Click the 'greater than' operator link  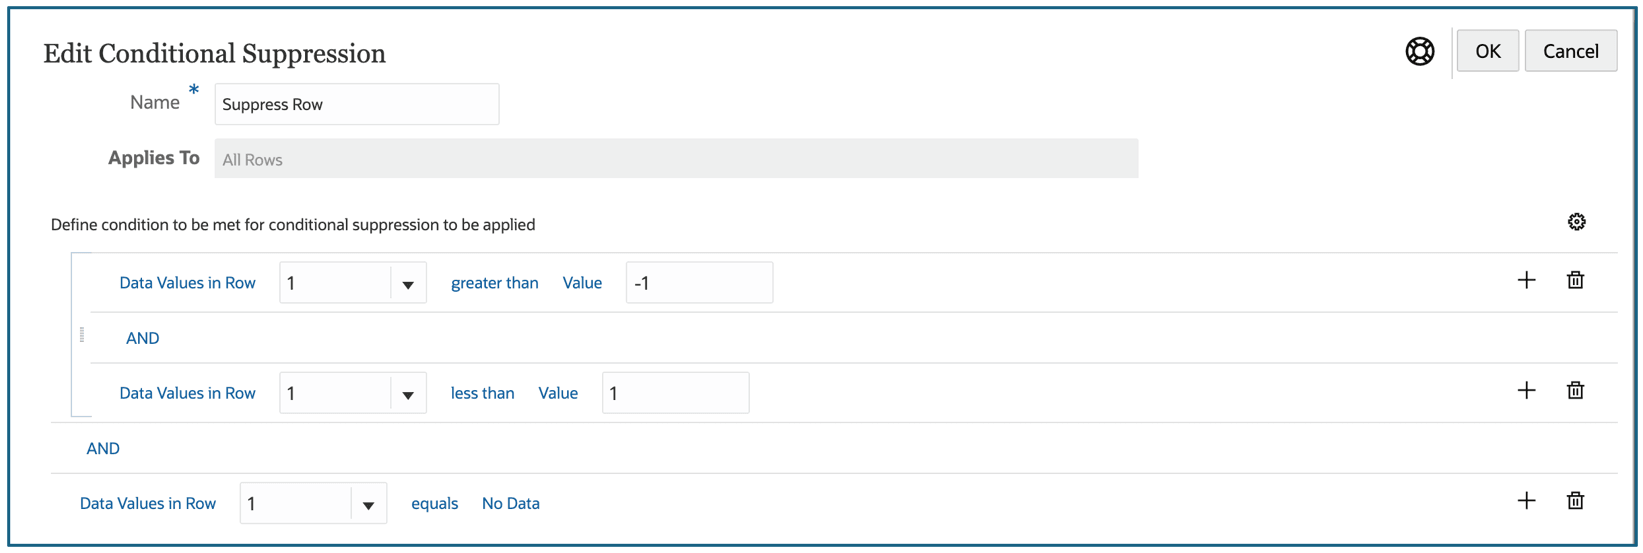[494, 283]
